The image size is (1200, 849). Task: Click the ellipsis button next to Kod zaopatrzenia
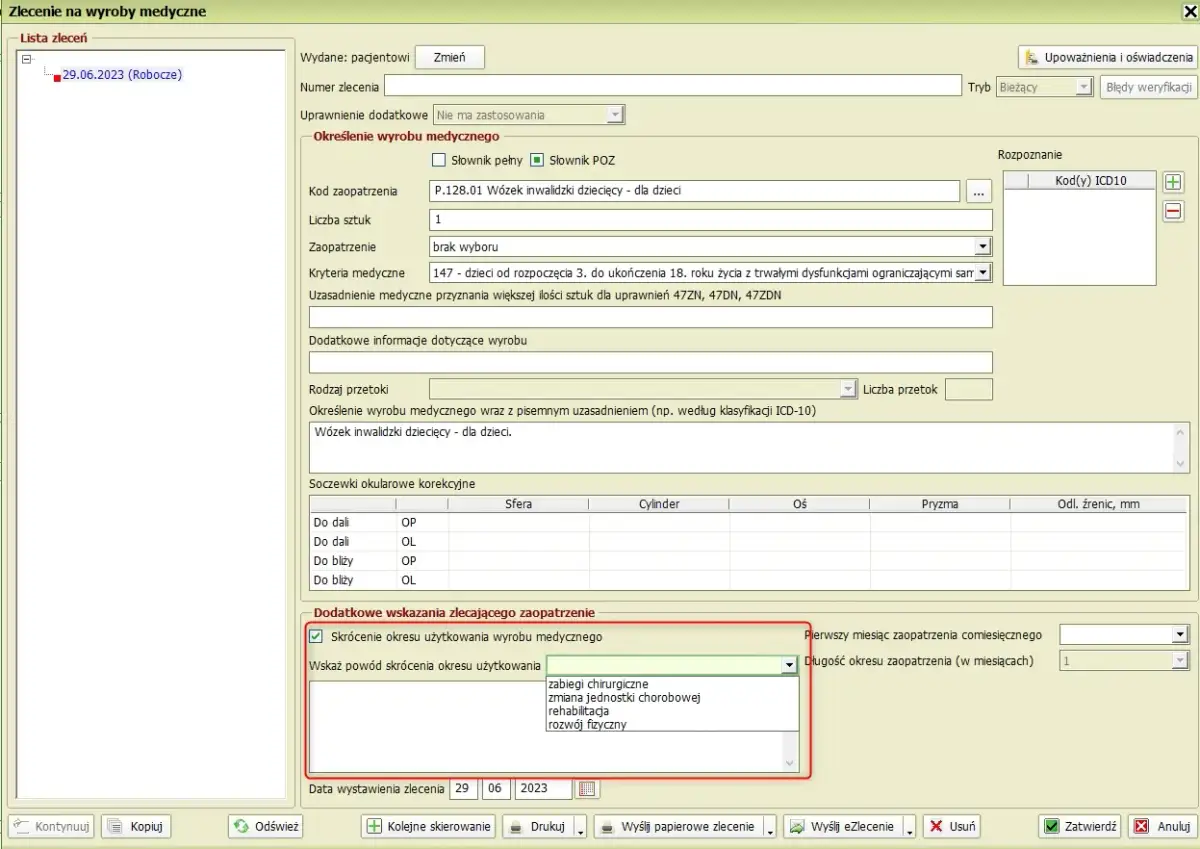[979, 192]
